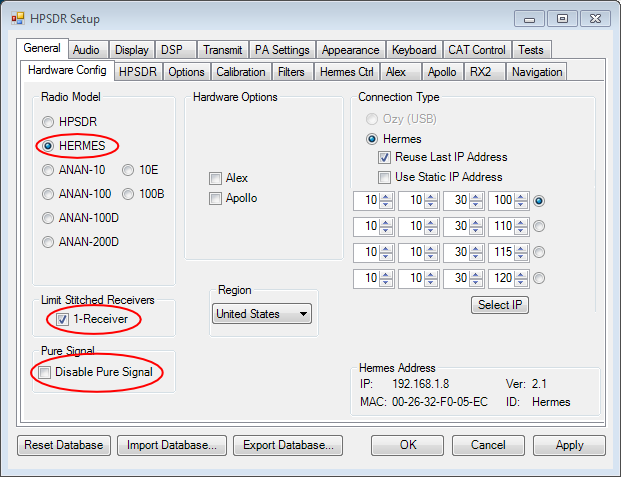Open the DSP tab
This screenshot has height=477, width=621.
pyautogui.click(x=175, y=50)
